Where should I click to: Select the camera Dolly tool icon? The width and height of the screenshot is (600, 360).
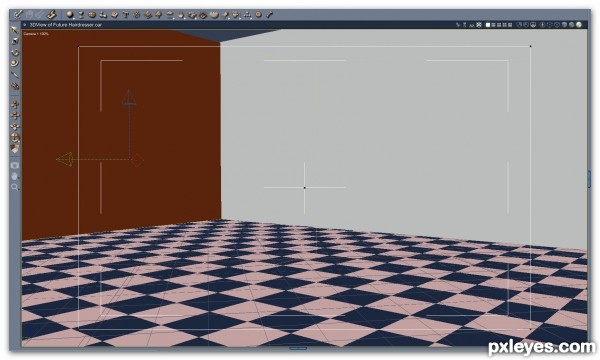click(x=15, y=165)
